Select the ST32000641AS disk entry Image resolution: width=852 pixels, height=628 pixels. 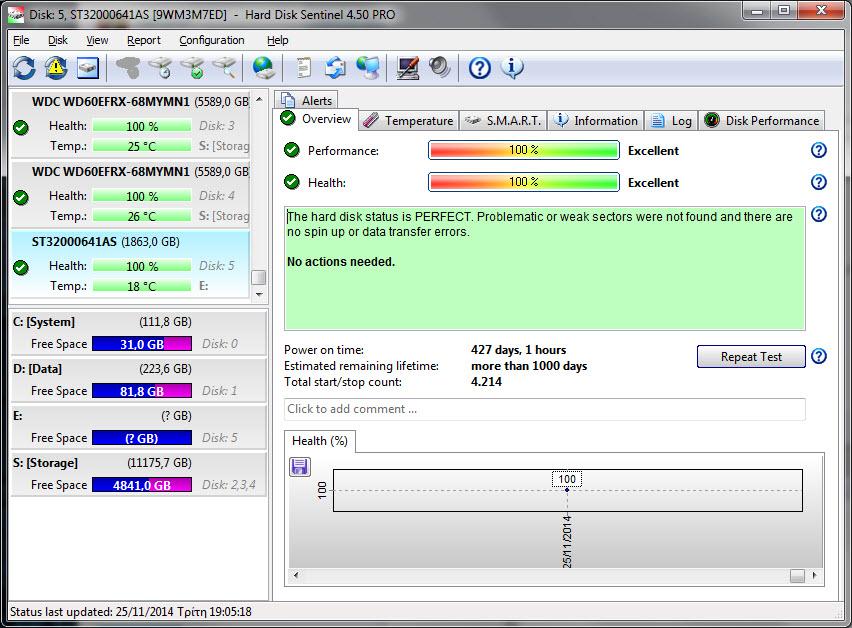point(130,264)
